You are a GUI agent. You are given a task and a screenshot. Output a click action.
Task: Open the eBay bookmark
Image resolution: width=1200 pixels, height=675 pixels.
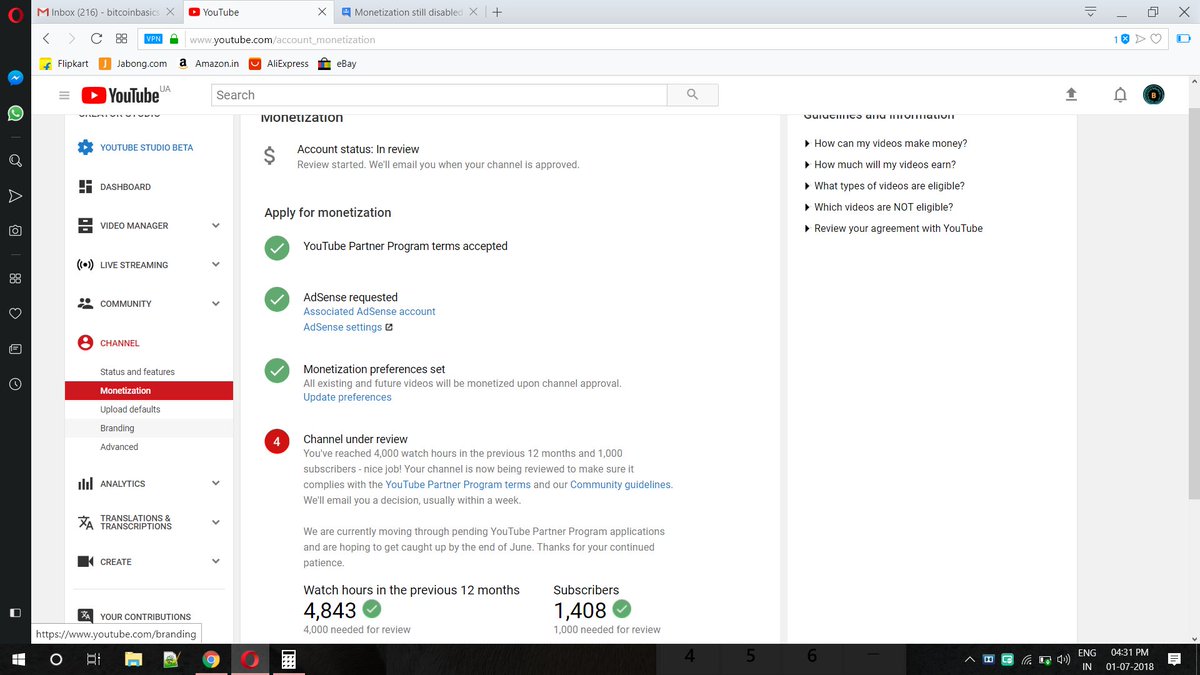[337, 63]
